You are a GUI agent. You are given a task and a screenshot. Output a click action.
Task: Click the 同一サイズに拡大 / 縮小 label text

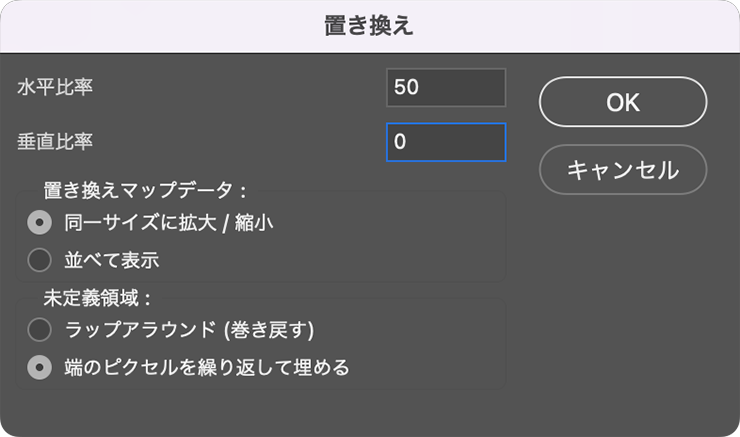tap(169, 222)
